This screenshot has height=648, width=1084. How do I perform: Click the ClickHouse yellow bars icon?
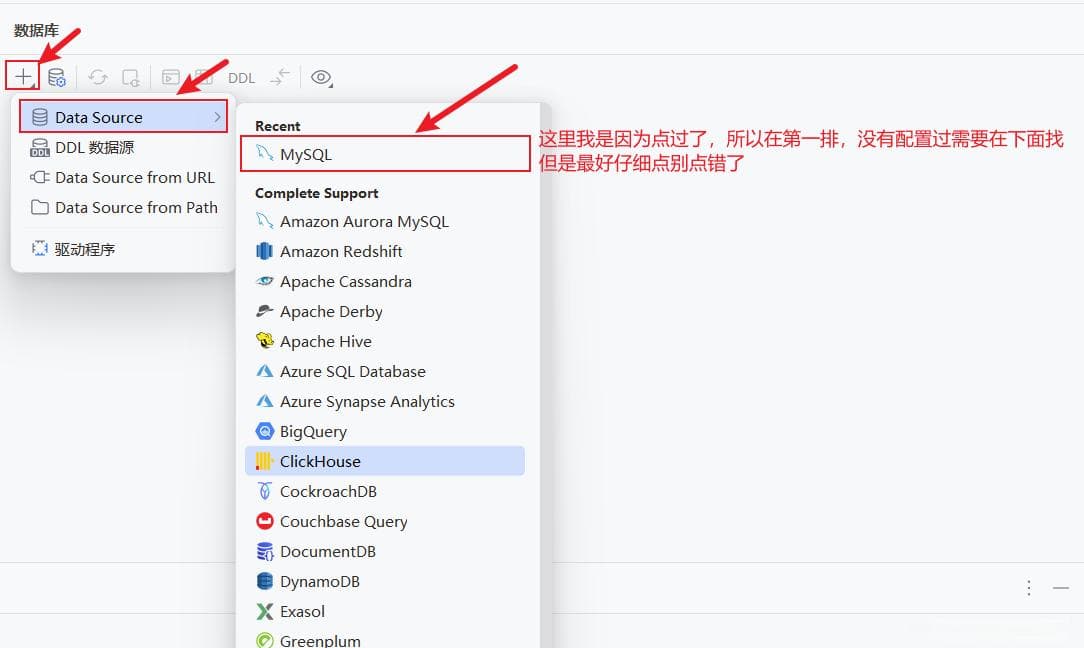click(264, 461)
